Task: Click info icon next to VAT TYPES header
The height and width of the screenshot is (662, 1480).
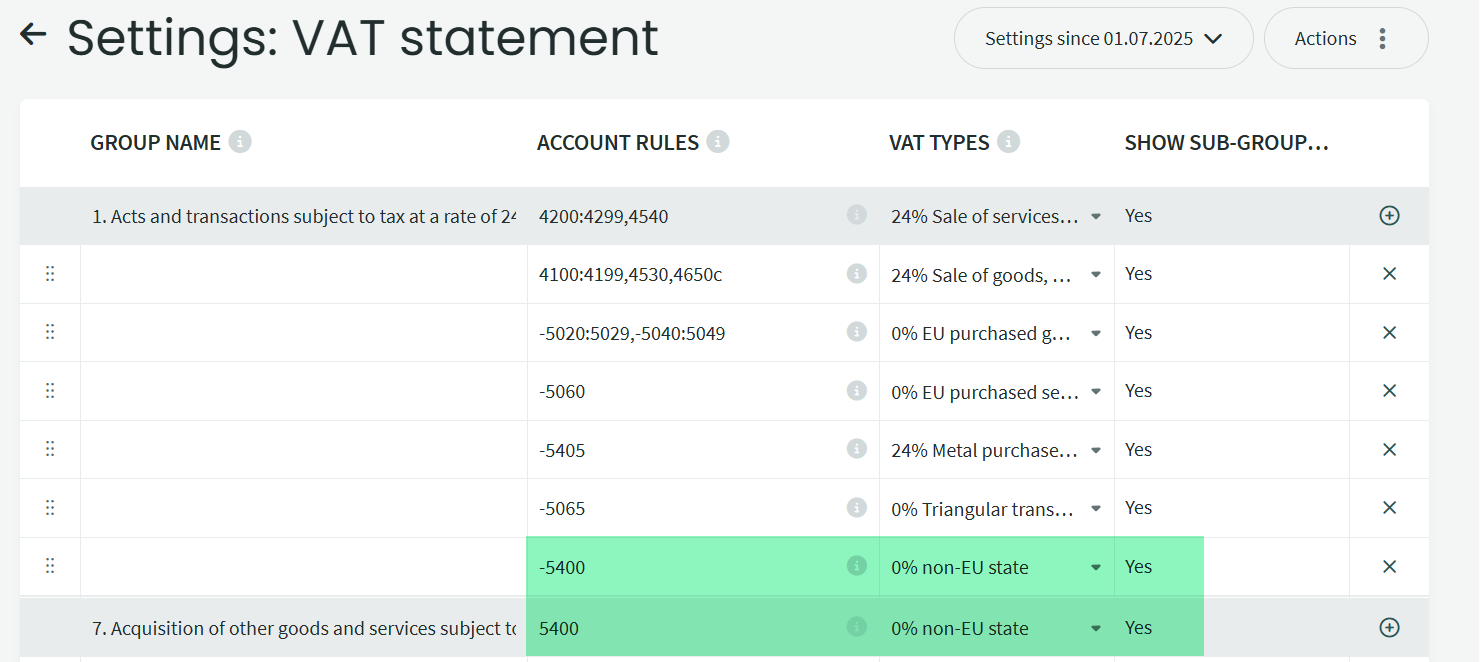Action: click(x=1009, y=142)
